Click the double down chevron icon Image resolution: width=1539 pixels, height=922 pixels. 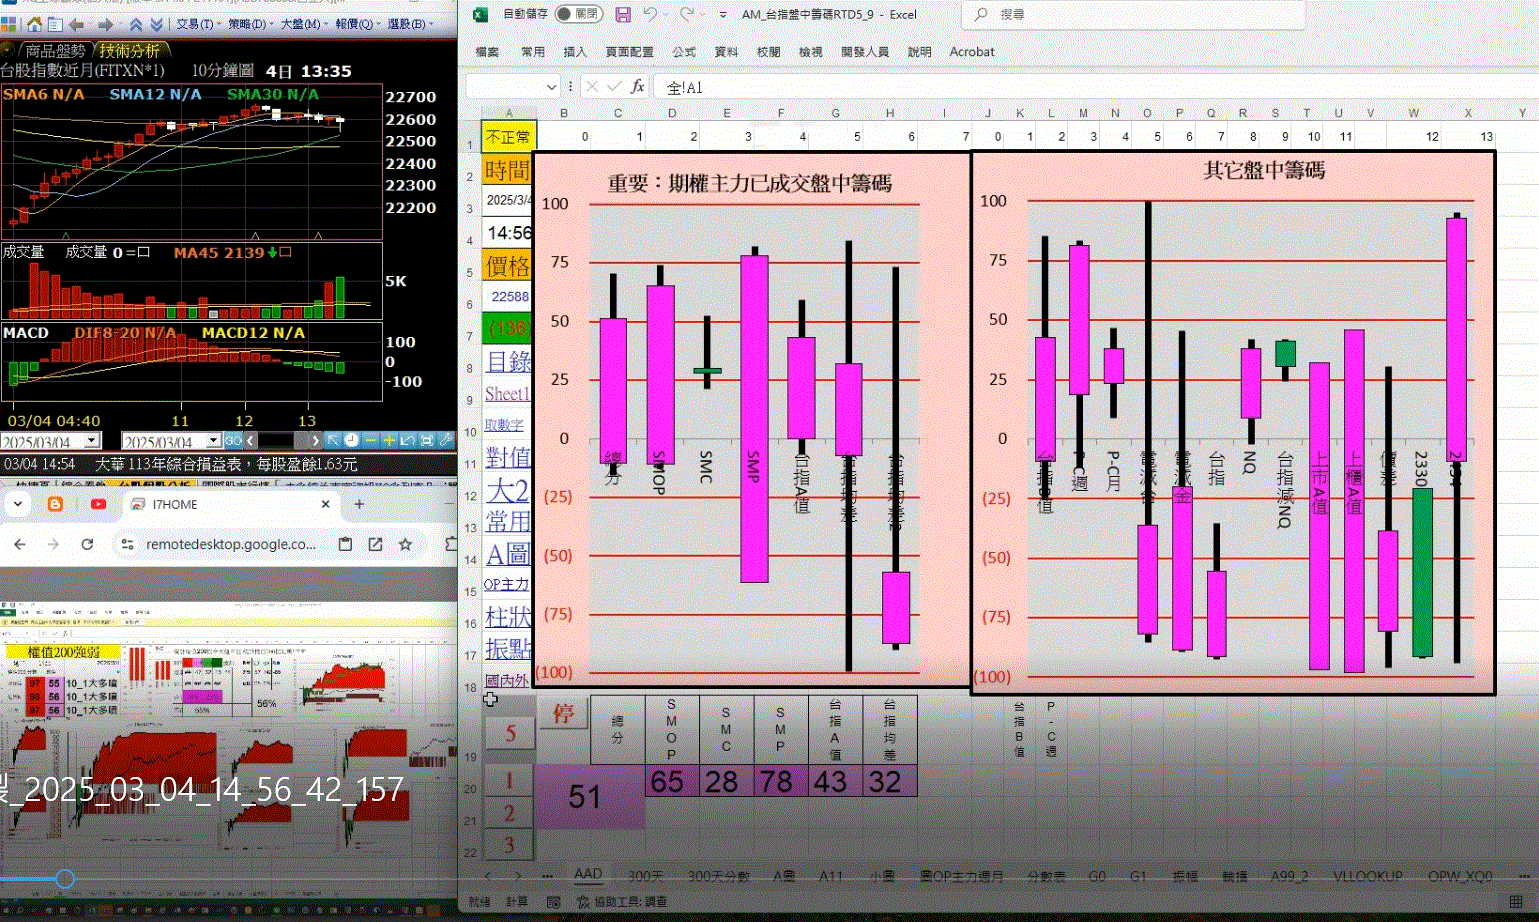tap(156, 24)
